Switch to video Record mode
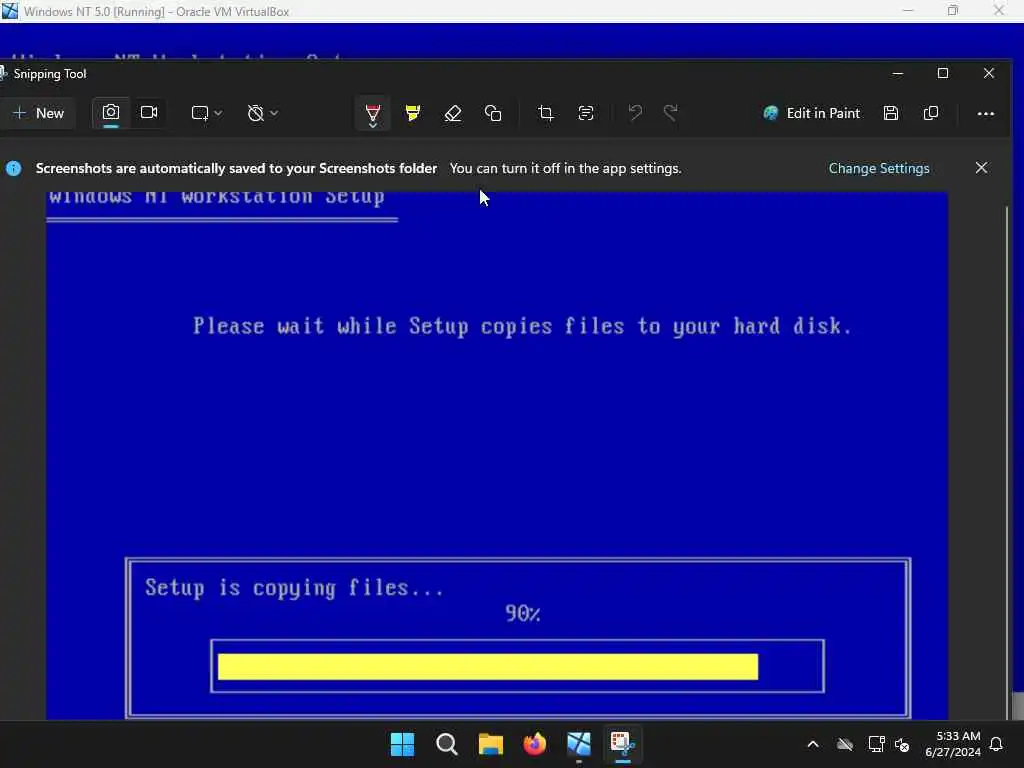Viewport: 1024px width, 768px height. click(x=149, y=112)
